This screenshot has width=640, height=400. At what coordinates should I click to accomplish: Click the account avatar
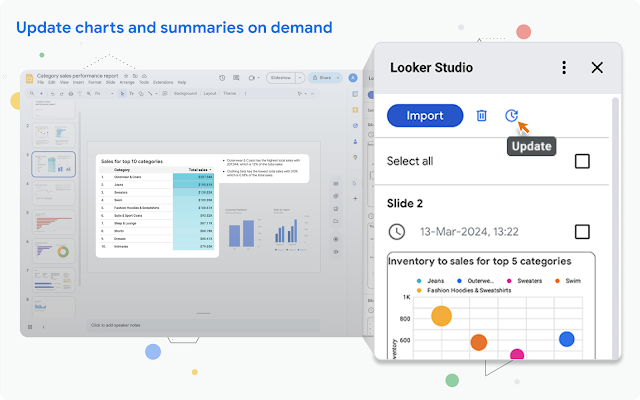pyautogui.click(x=353, y=78)
